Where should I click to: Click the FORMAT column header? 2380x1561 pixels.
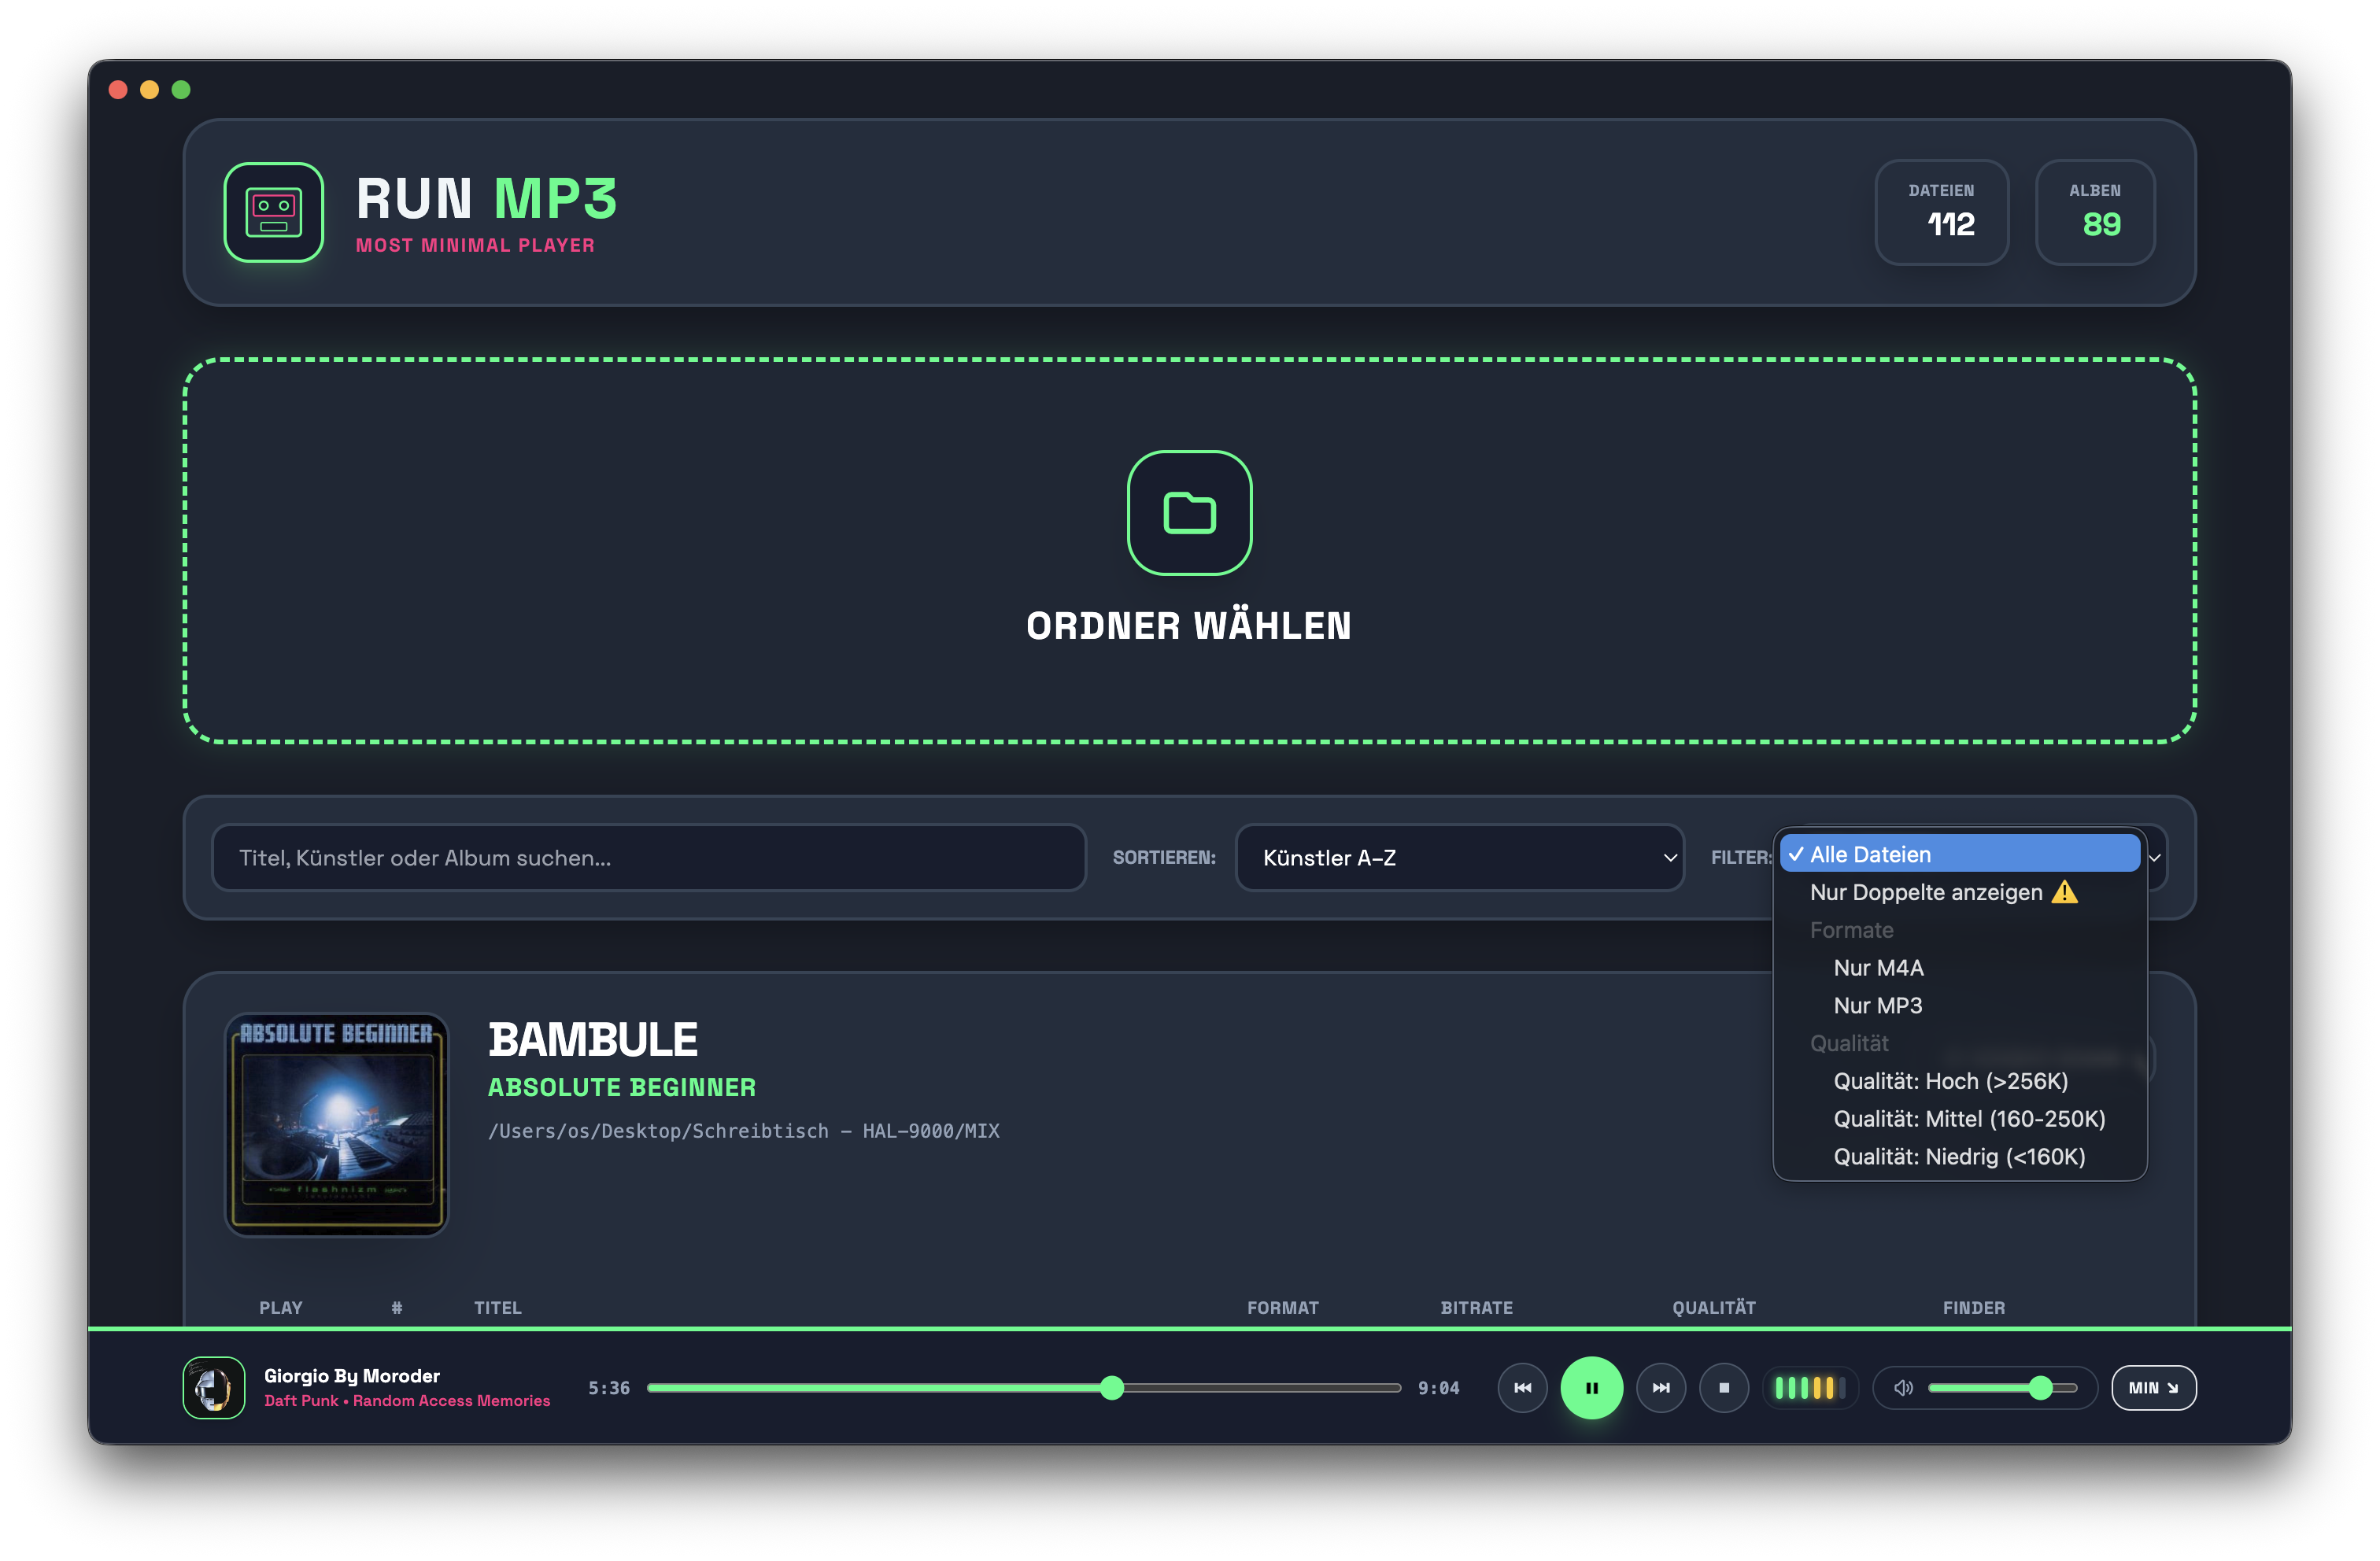[1282, 1307]
